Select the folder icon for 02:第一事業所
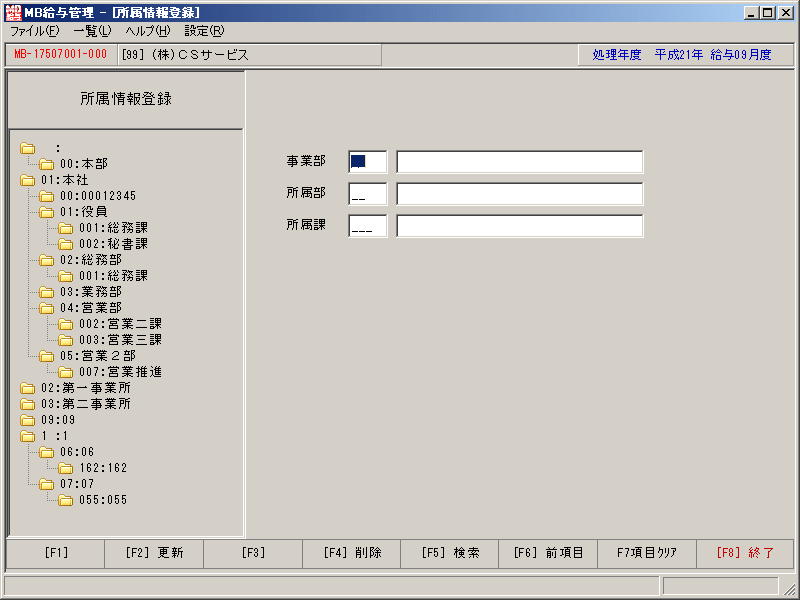The width and height of the screenshot is (800, 600). point(28,388)
